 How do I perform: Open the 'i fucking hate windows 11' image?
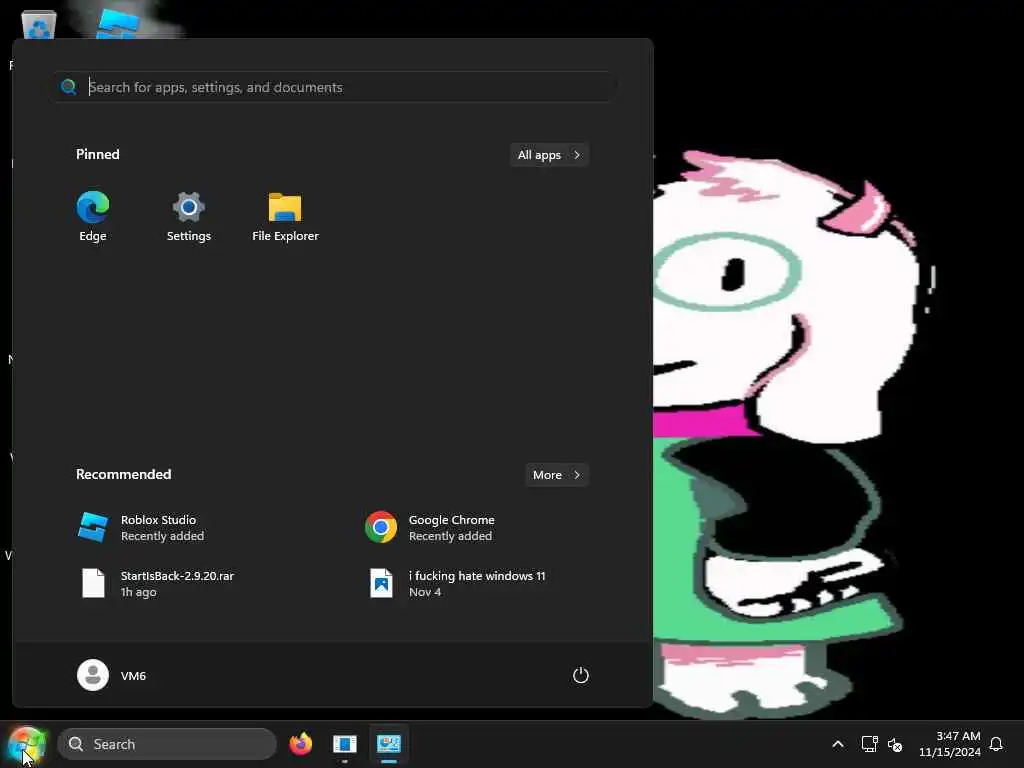click(x=455, y=583)
